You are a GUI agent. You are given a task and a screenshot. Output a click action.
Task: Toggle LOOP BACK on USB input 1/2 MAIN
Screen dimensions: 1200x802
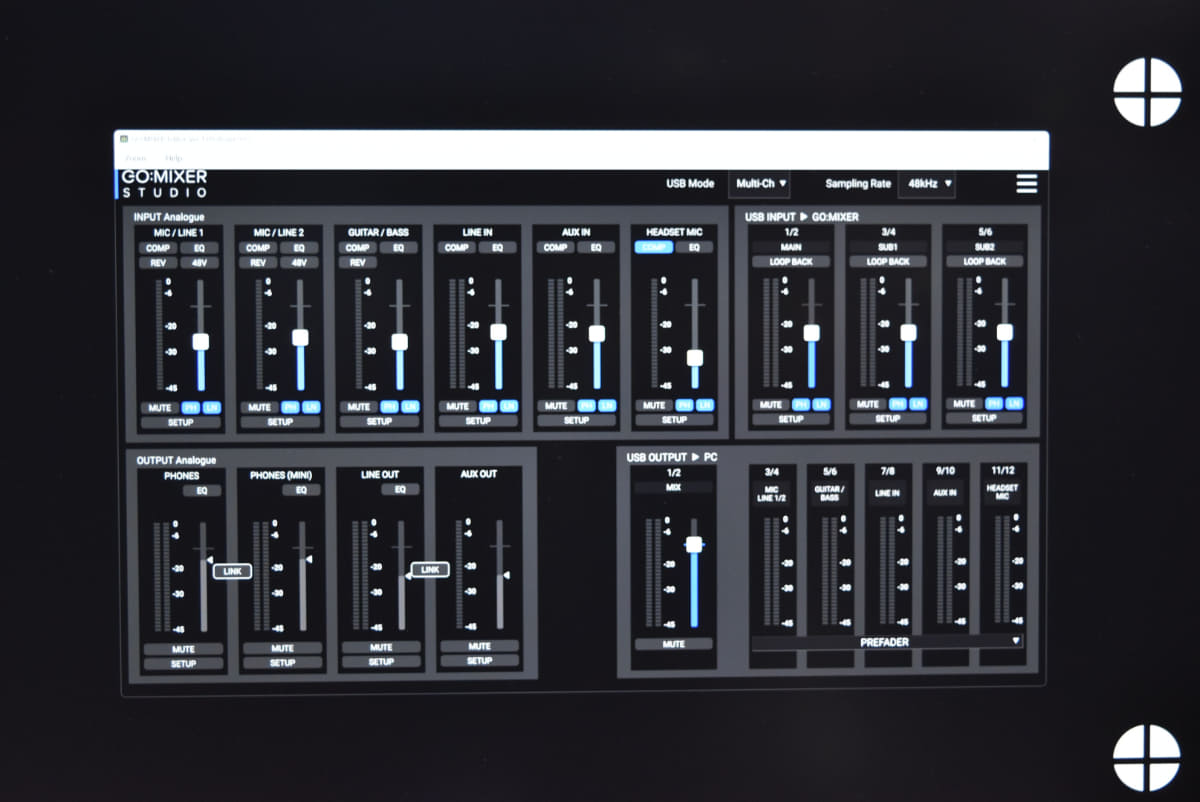[791, 262]
